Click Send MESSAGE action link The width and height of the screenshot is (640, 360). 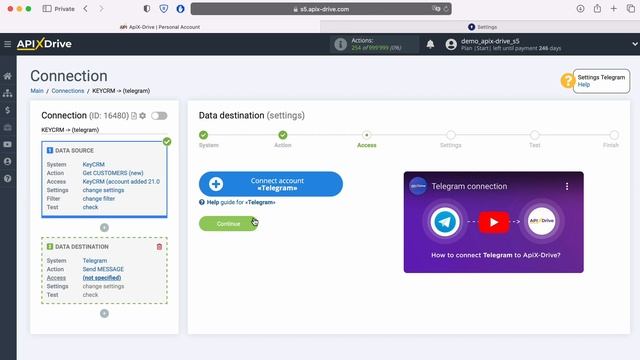tap(103, 269)
